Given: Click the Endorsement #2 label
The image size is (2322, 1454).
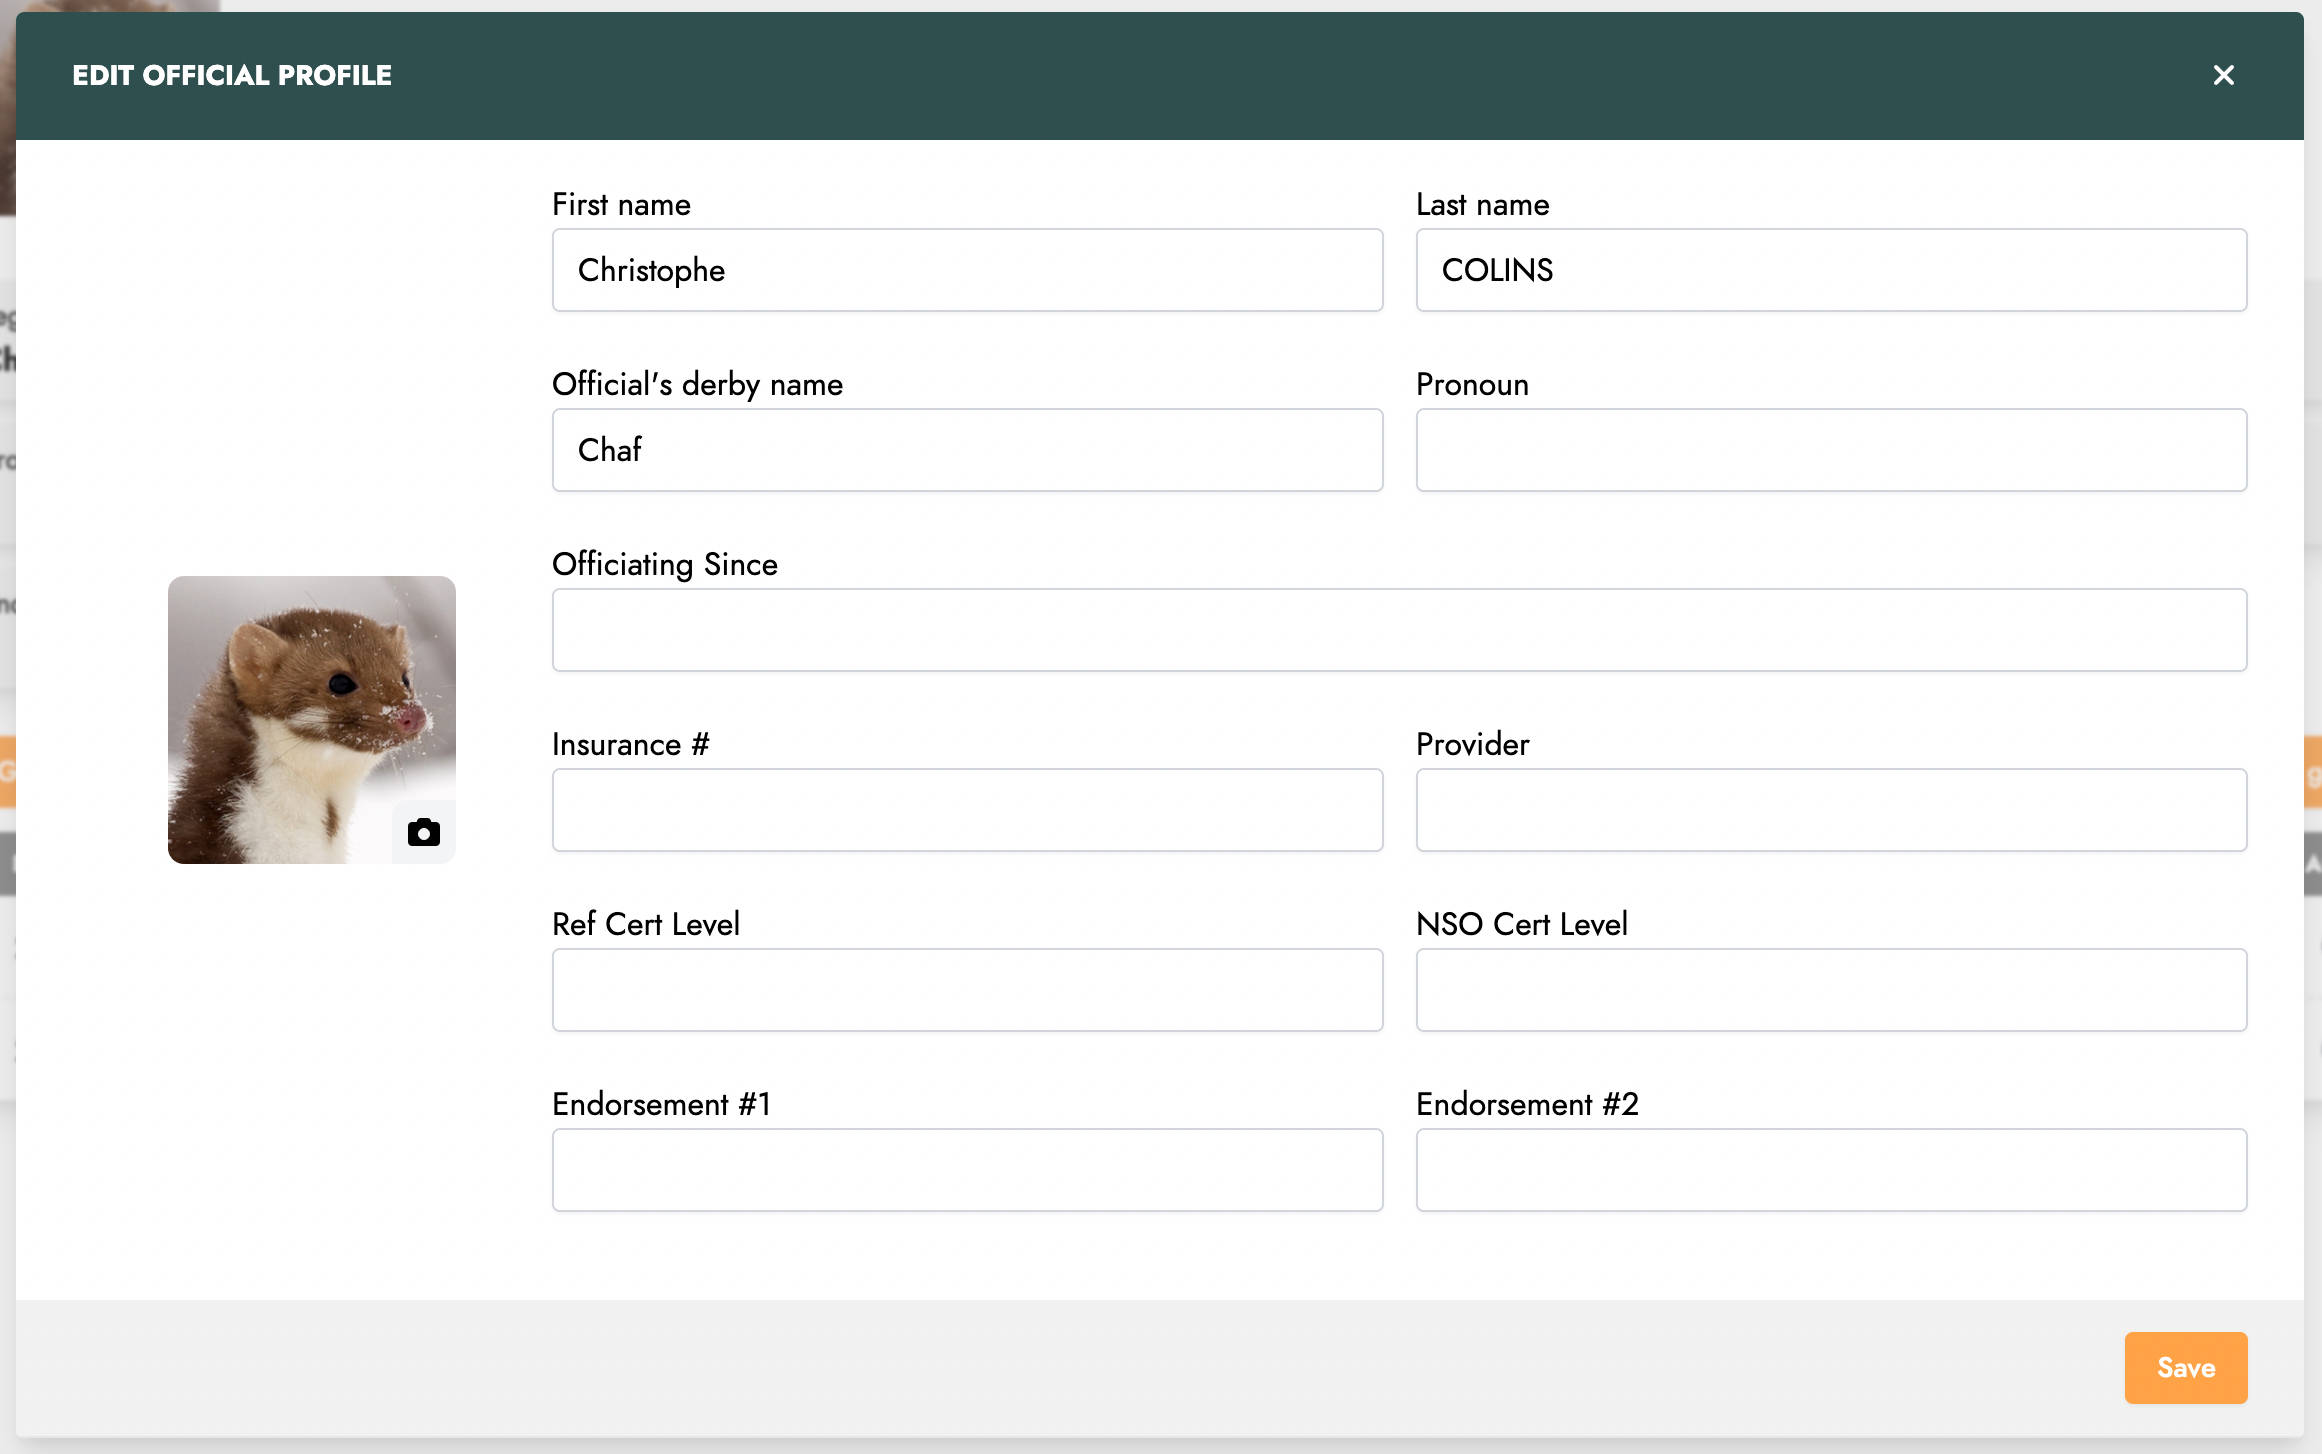Looking at the screenshot, I should (x=1527, y=1104).
